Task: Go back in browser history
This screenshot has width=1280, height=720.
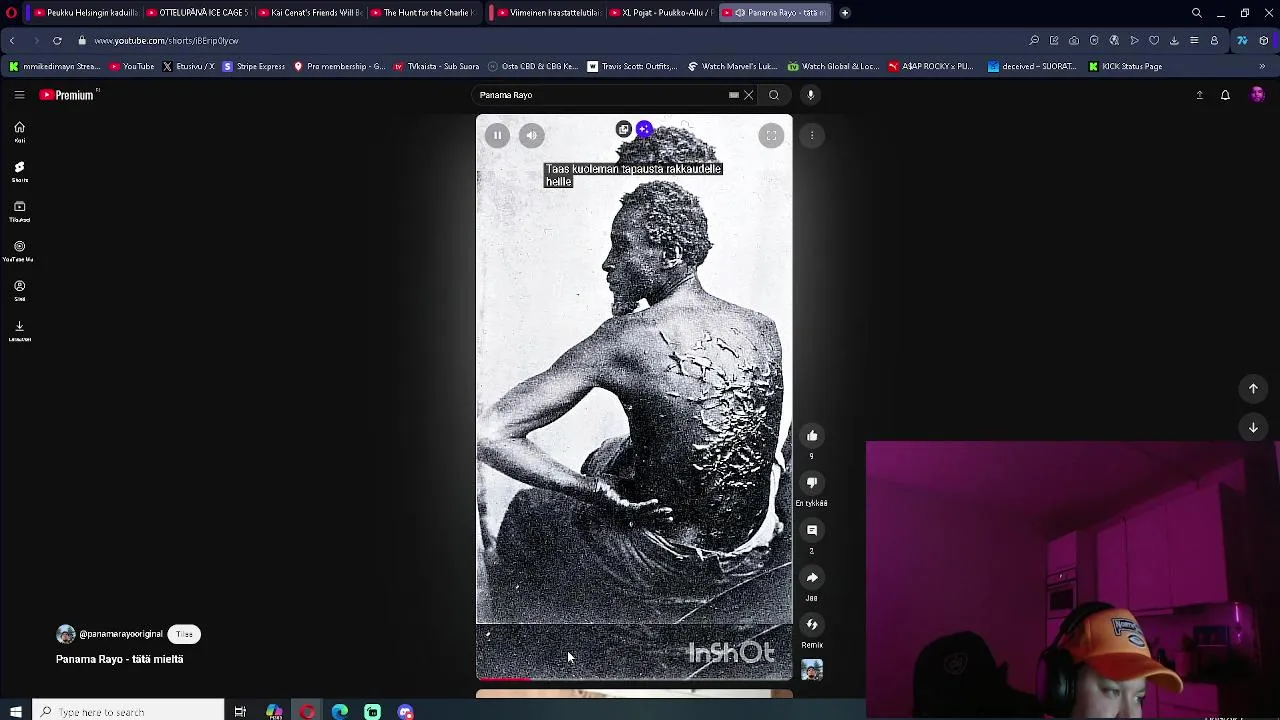Action: (x=12, y=41)
